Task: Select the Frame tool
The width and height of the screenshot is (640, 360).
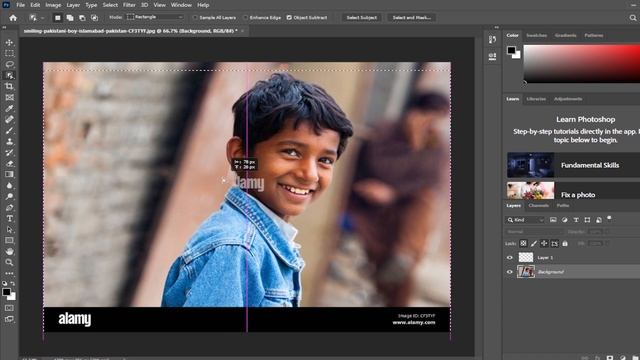Action: click(x=9, y=98)
